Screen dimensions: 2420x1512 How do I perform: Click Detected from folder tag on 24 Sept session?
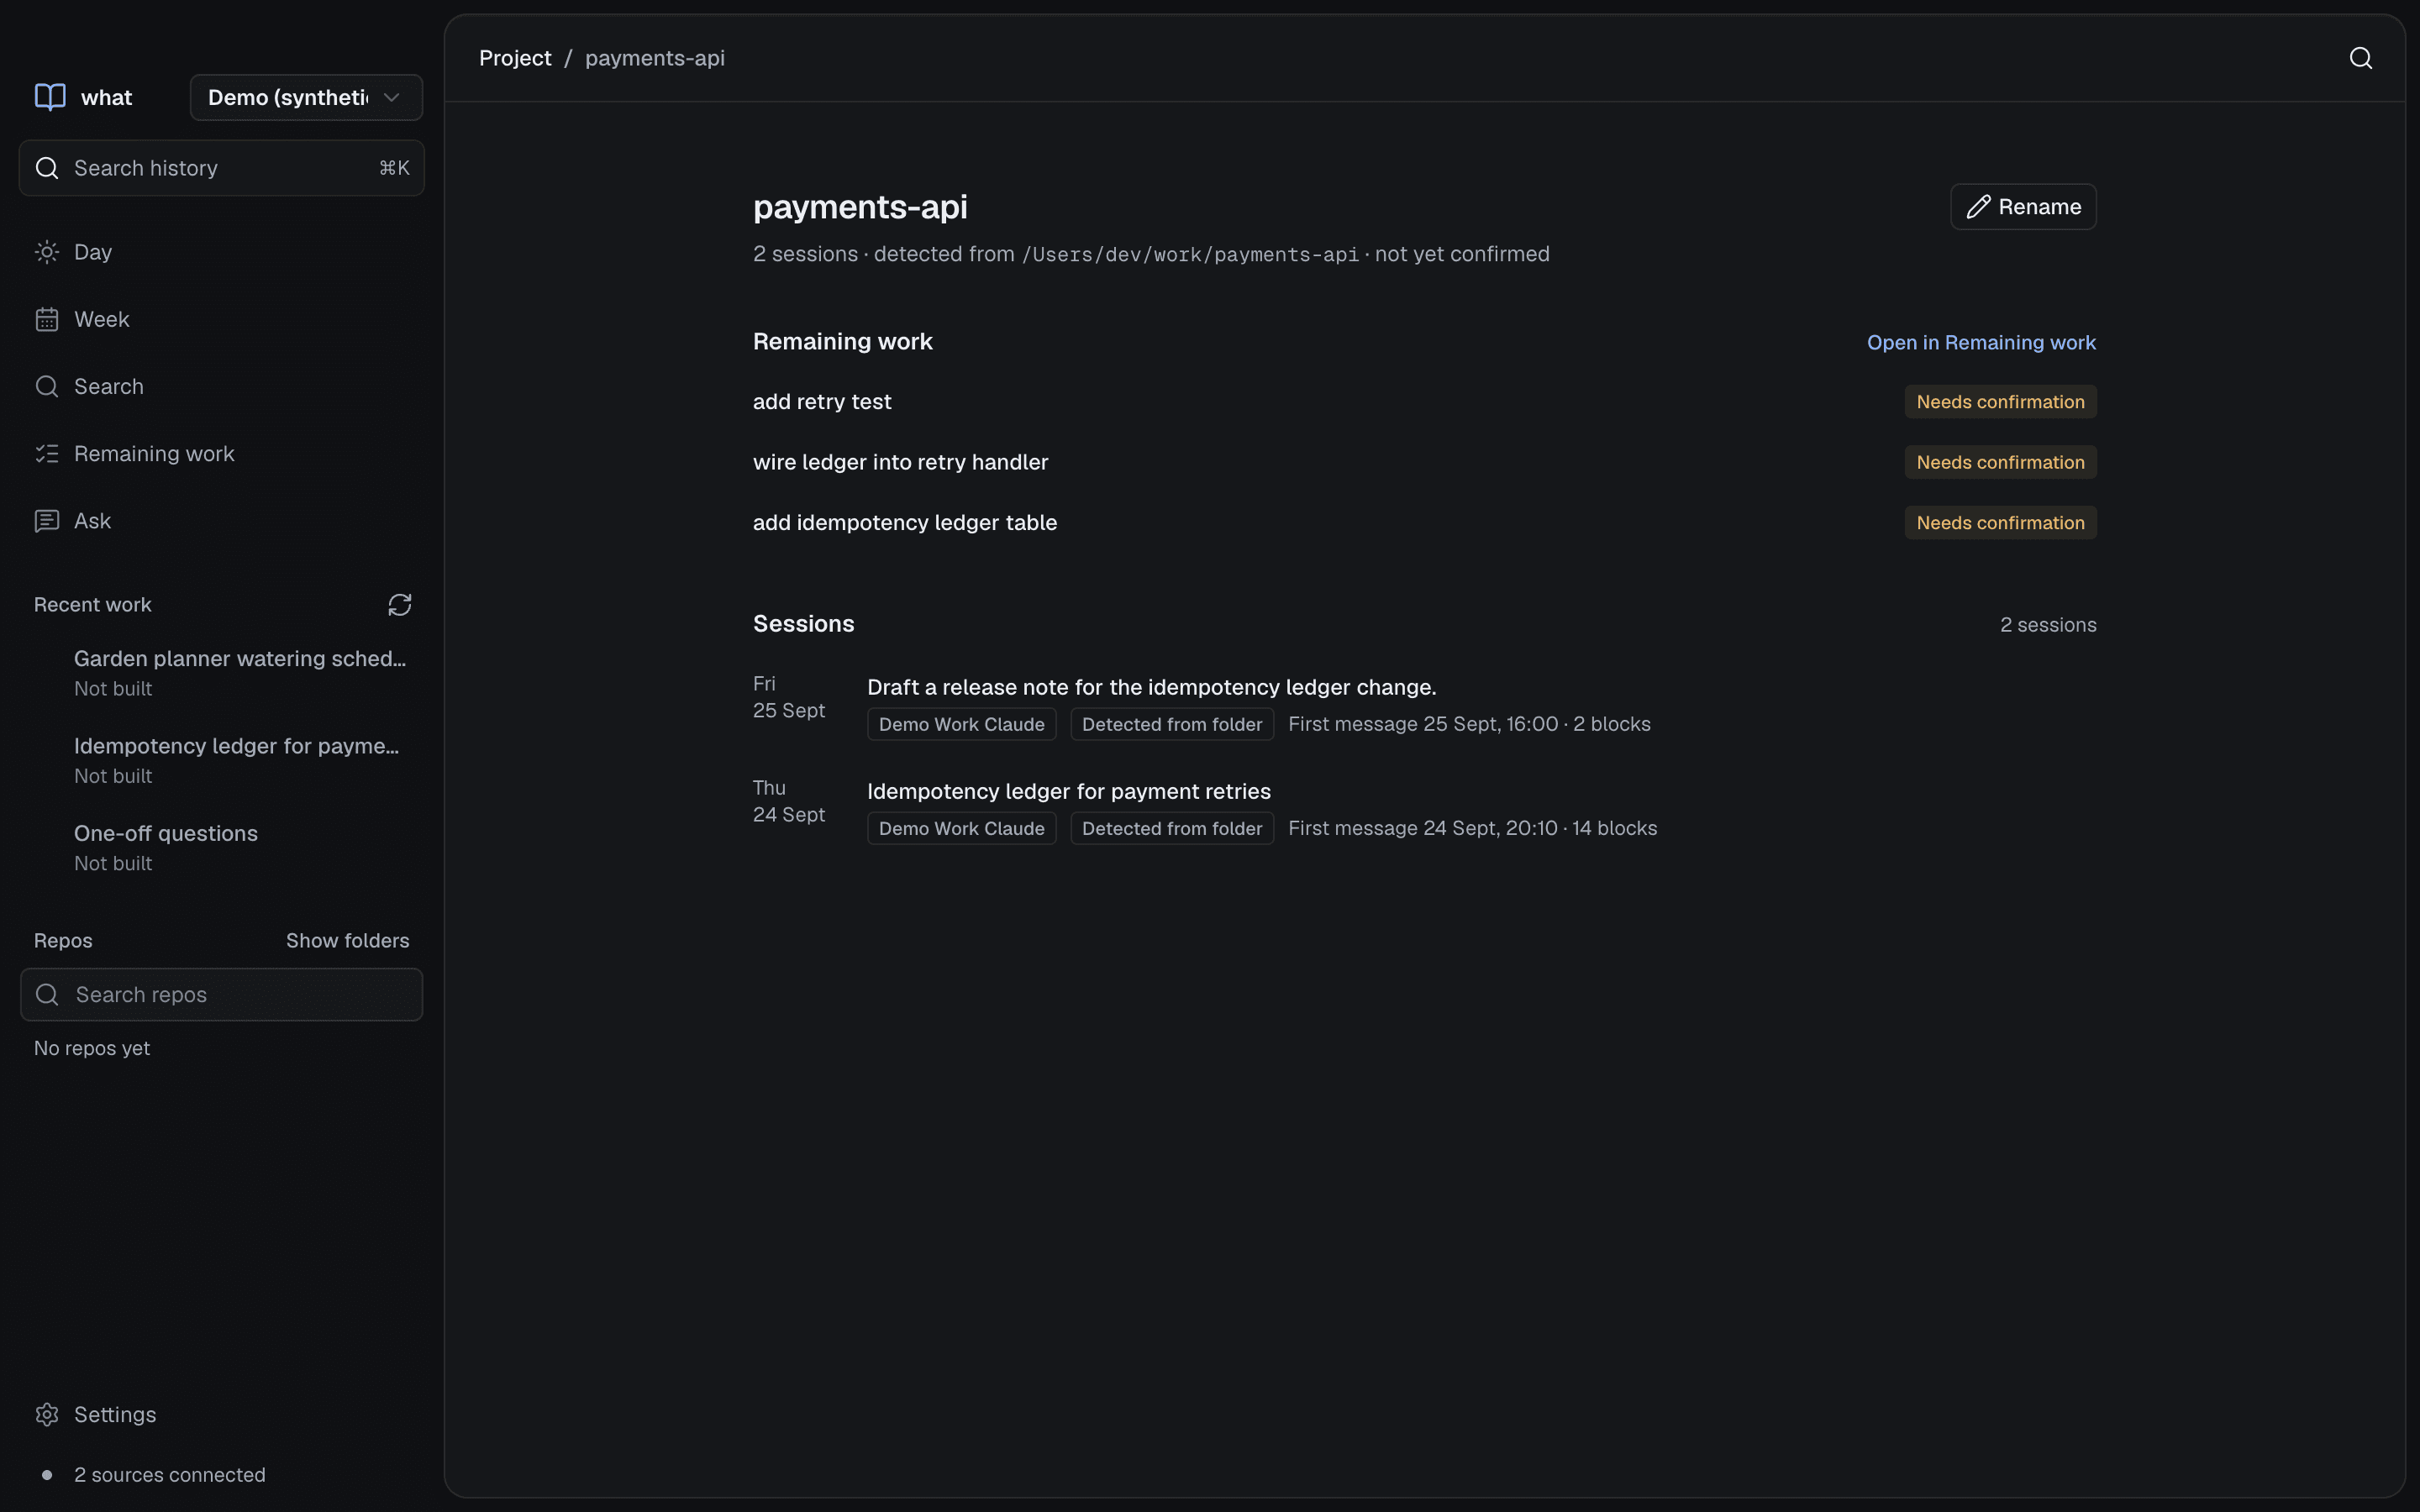[1172, 828]
